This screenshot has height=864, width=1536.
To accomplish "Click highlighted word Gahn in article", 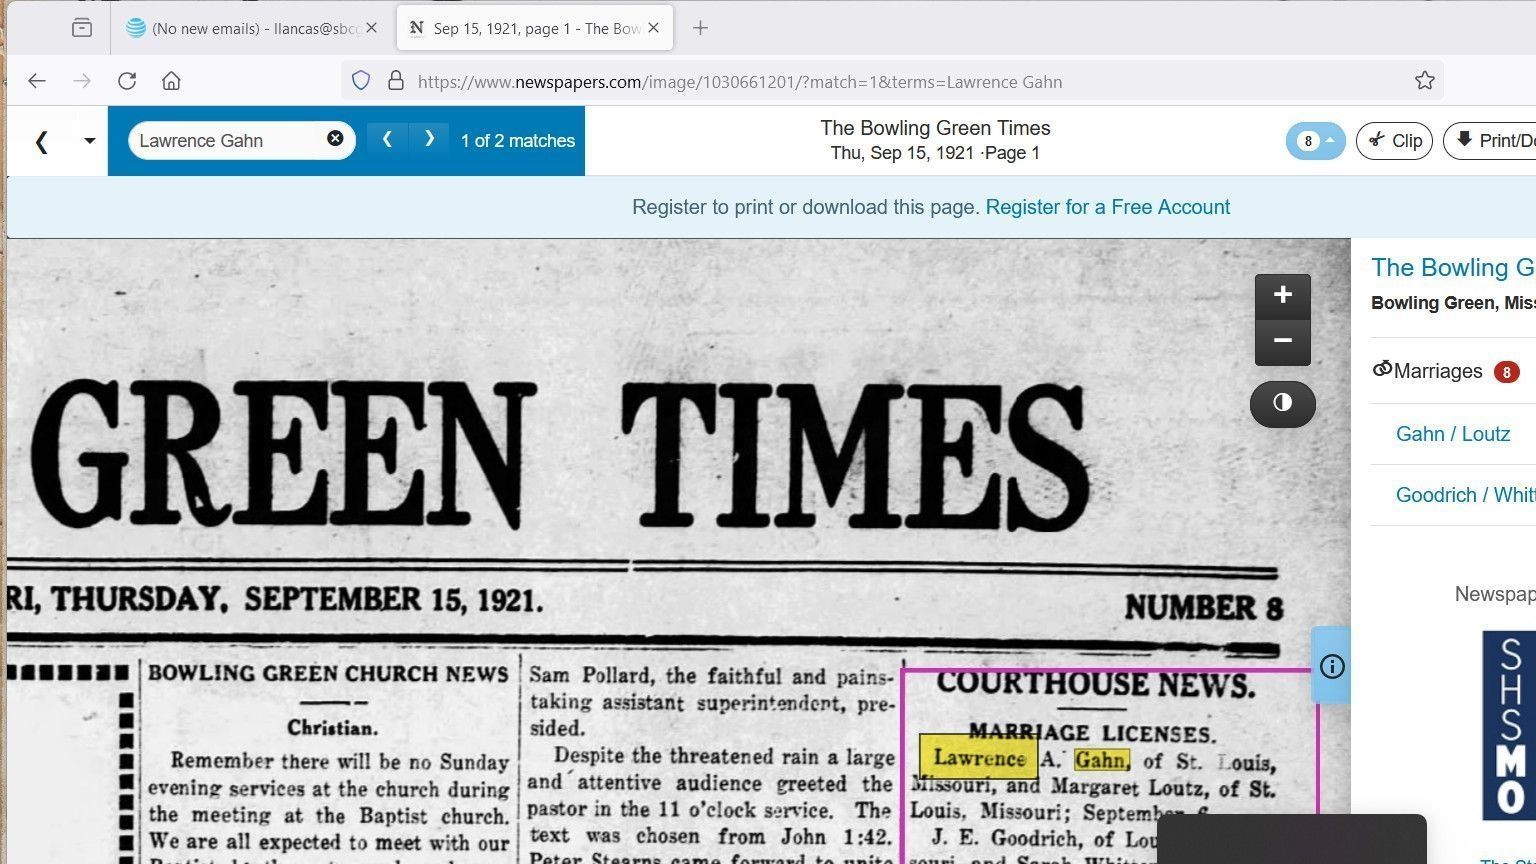I will 1102,761.
